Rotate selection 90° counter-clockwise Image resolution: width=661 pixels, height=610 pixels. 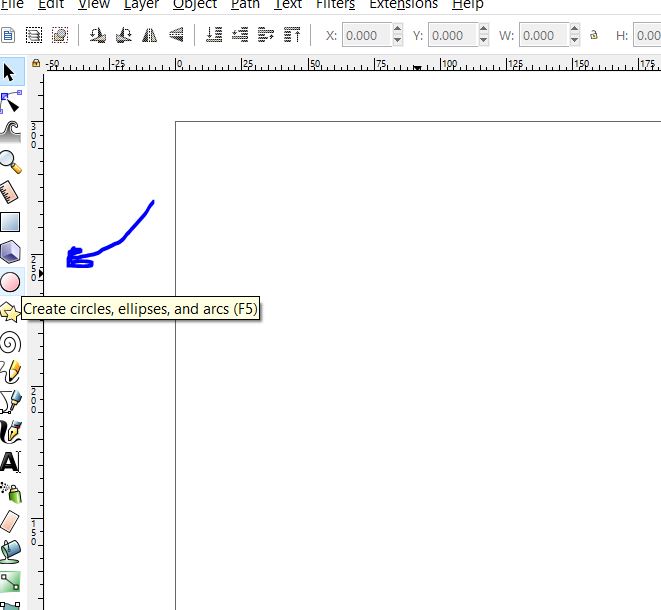[98, 35]
